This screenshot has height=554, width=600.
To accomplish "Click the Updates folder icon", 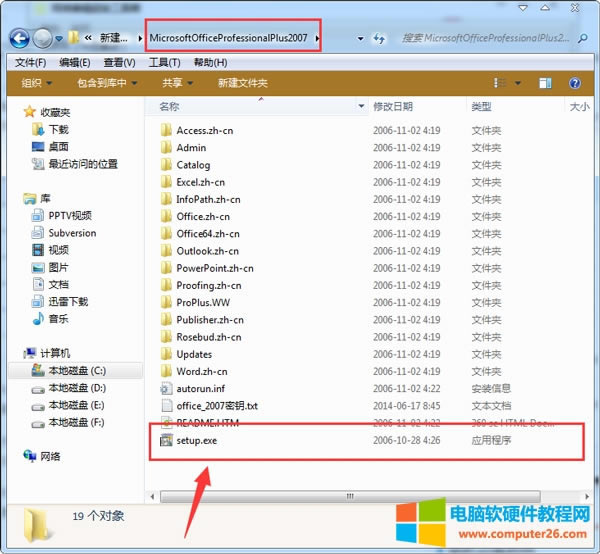I will [166, 354].
